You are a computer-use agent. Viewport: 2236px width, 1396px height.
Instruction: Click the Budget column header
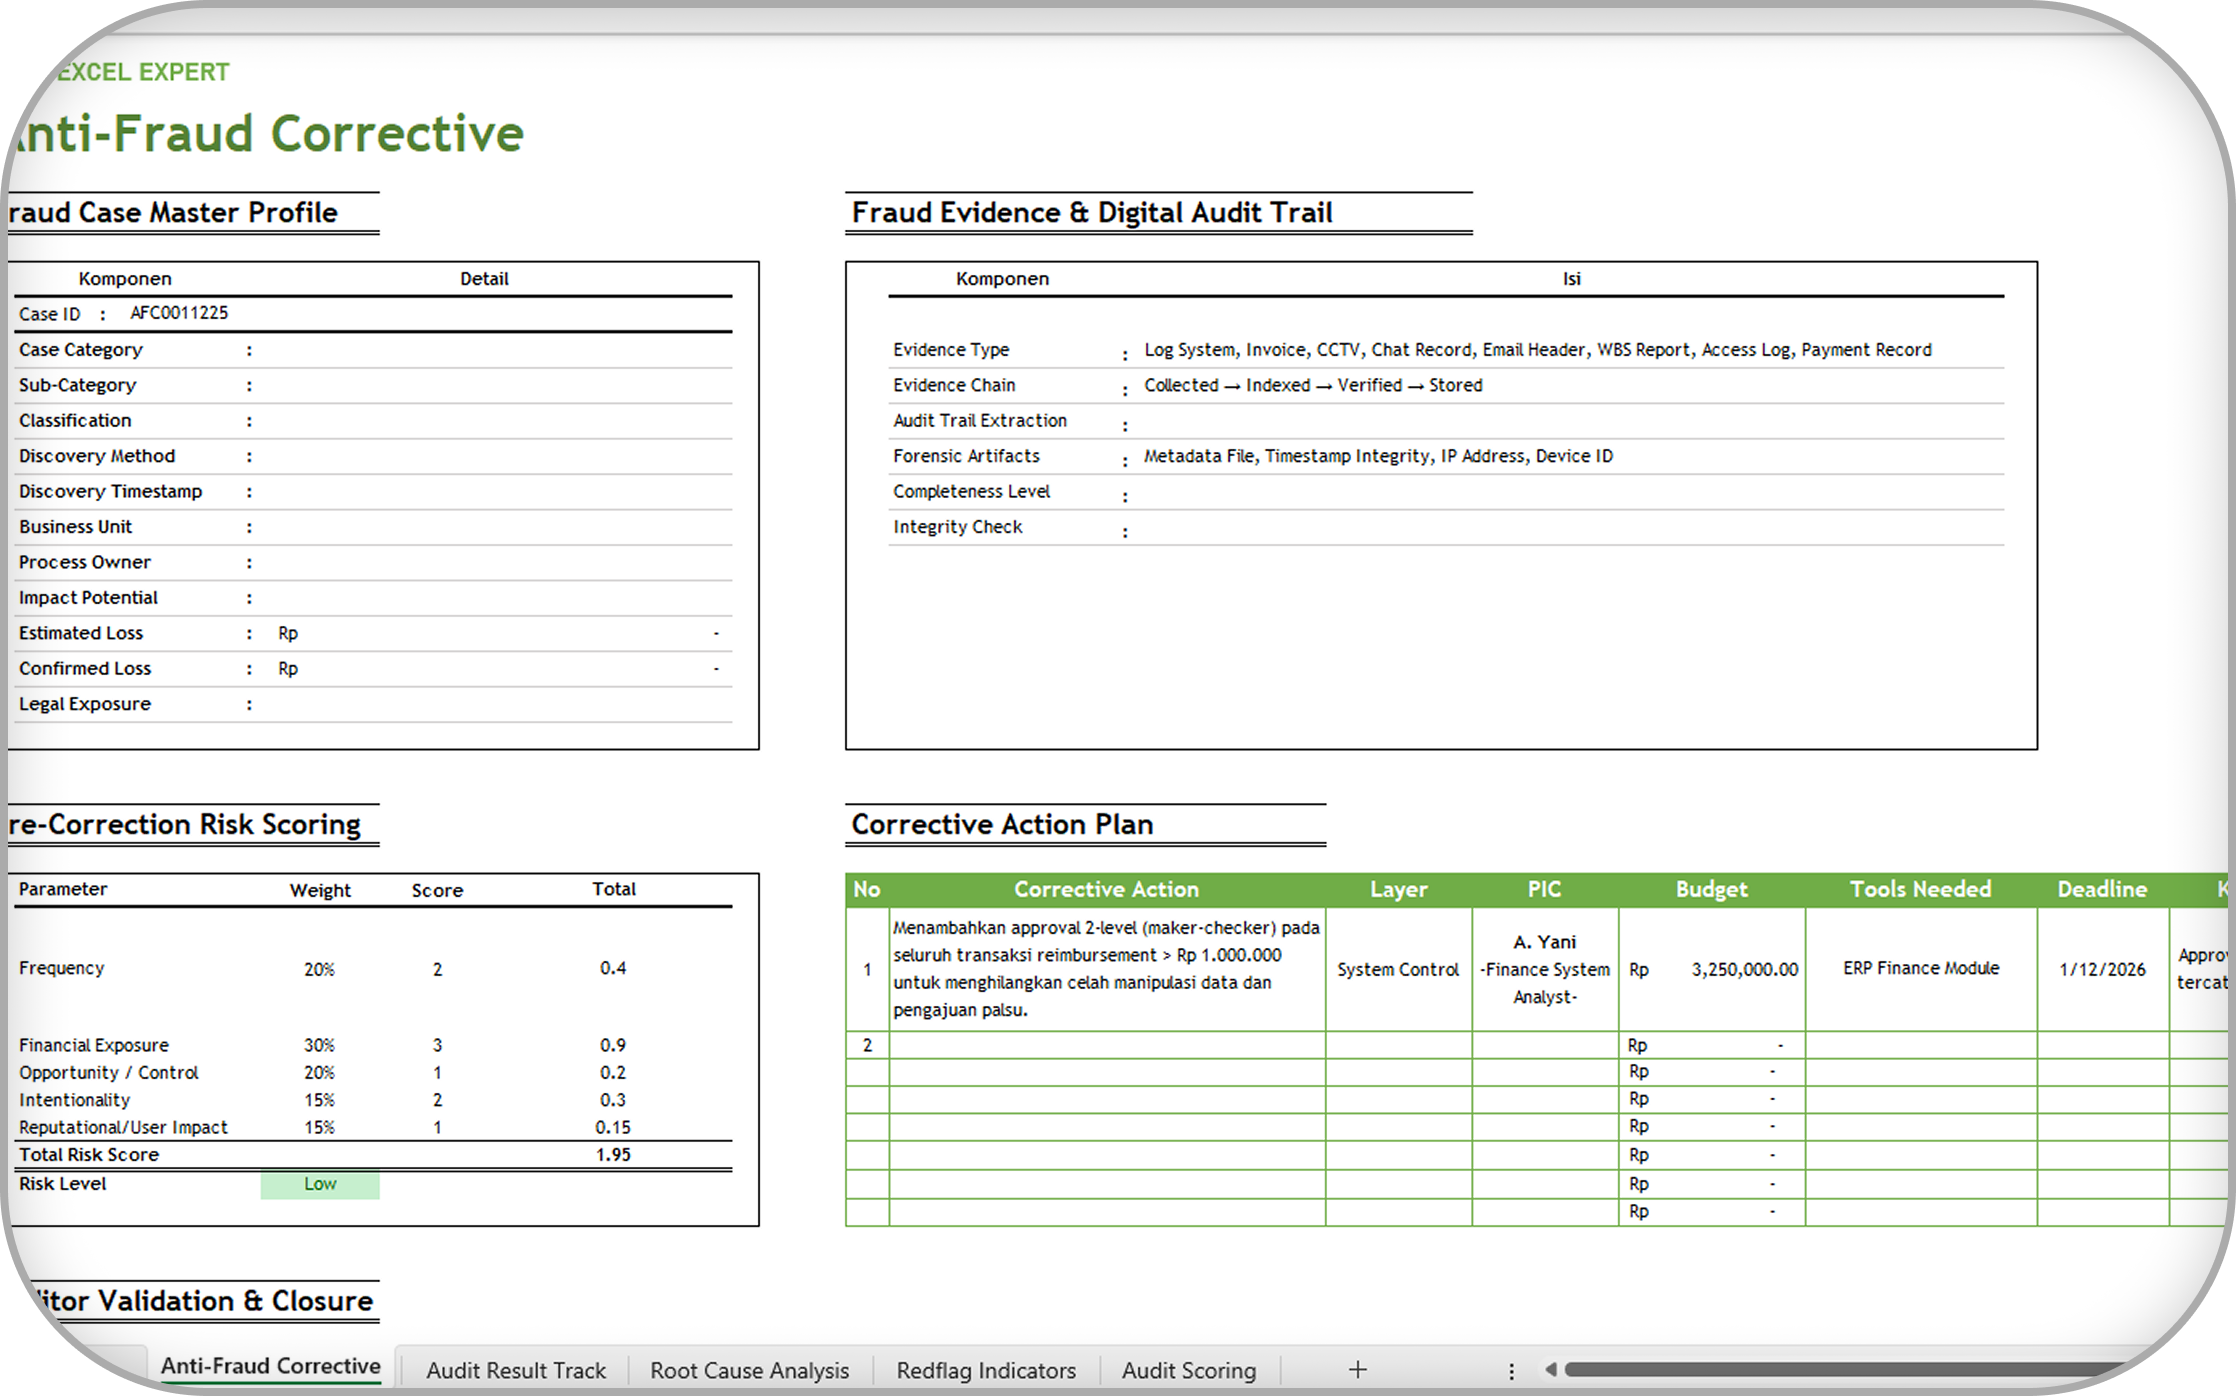[1711, 889]
